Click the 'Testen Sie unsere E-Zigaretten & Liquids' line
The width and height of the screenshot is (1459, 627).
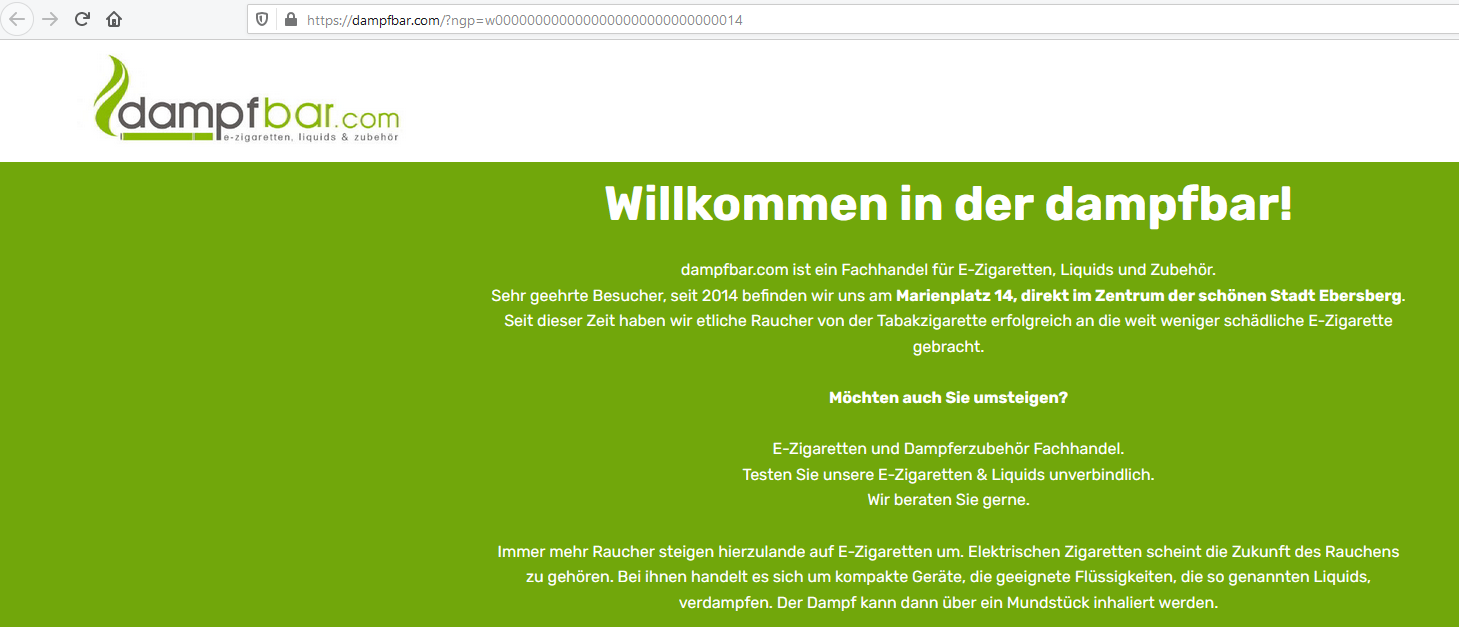click(948, 474)
